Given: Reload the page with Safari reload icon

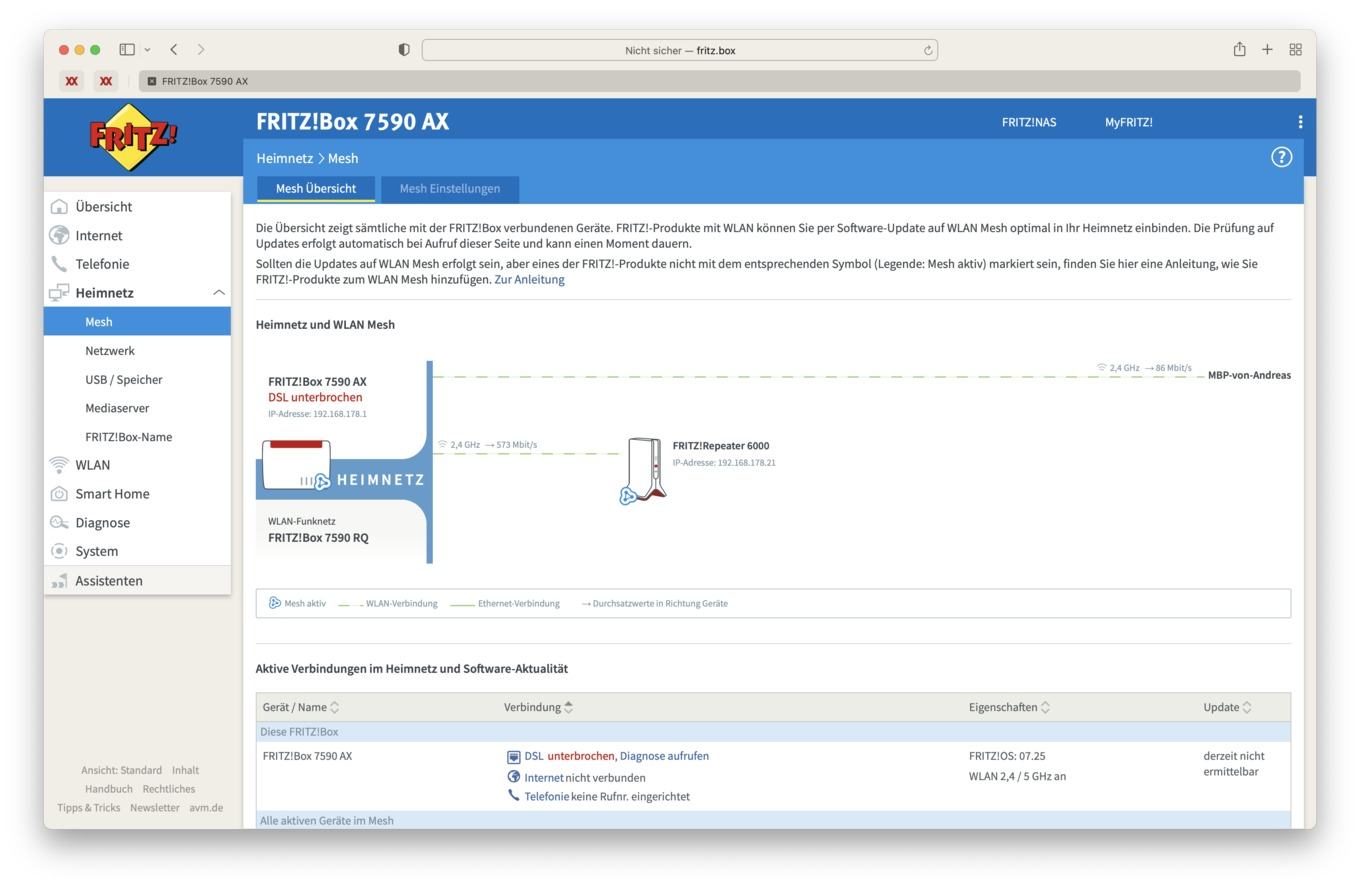Looking at the screenshot, I should click(x=928, y=50).
